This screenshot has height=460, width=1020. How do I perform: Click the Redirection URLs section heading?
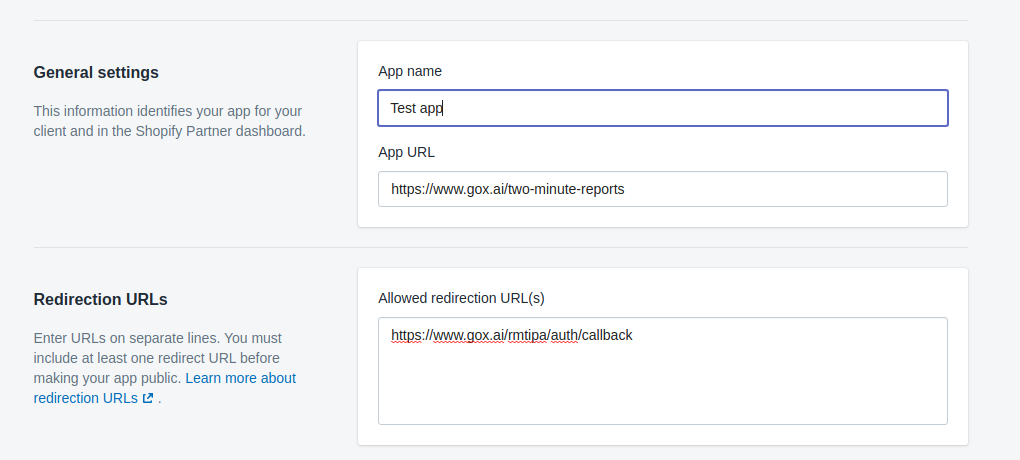(x=101, y=299)
